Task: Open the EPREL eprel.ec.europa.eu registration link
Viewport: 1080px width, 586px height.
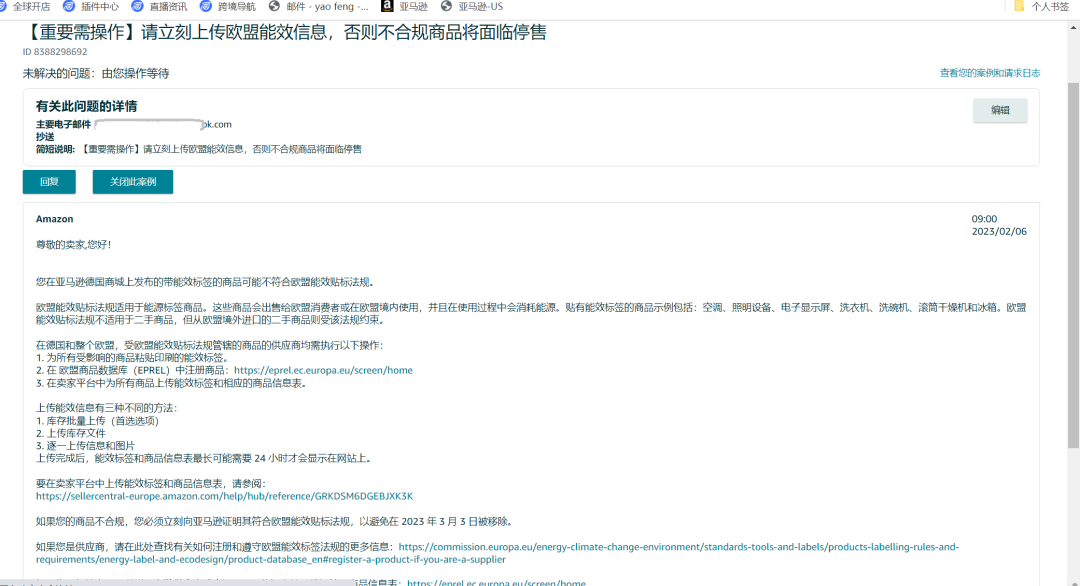Action: pos(323,370)
